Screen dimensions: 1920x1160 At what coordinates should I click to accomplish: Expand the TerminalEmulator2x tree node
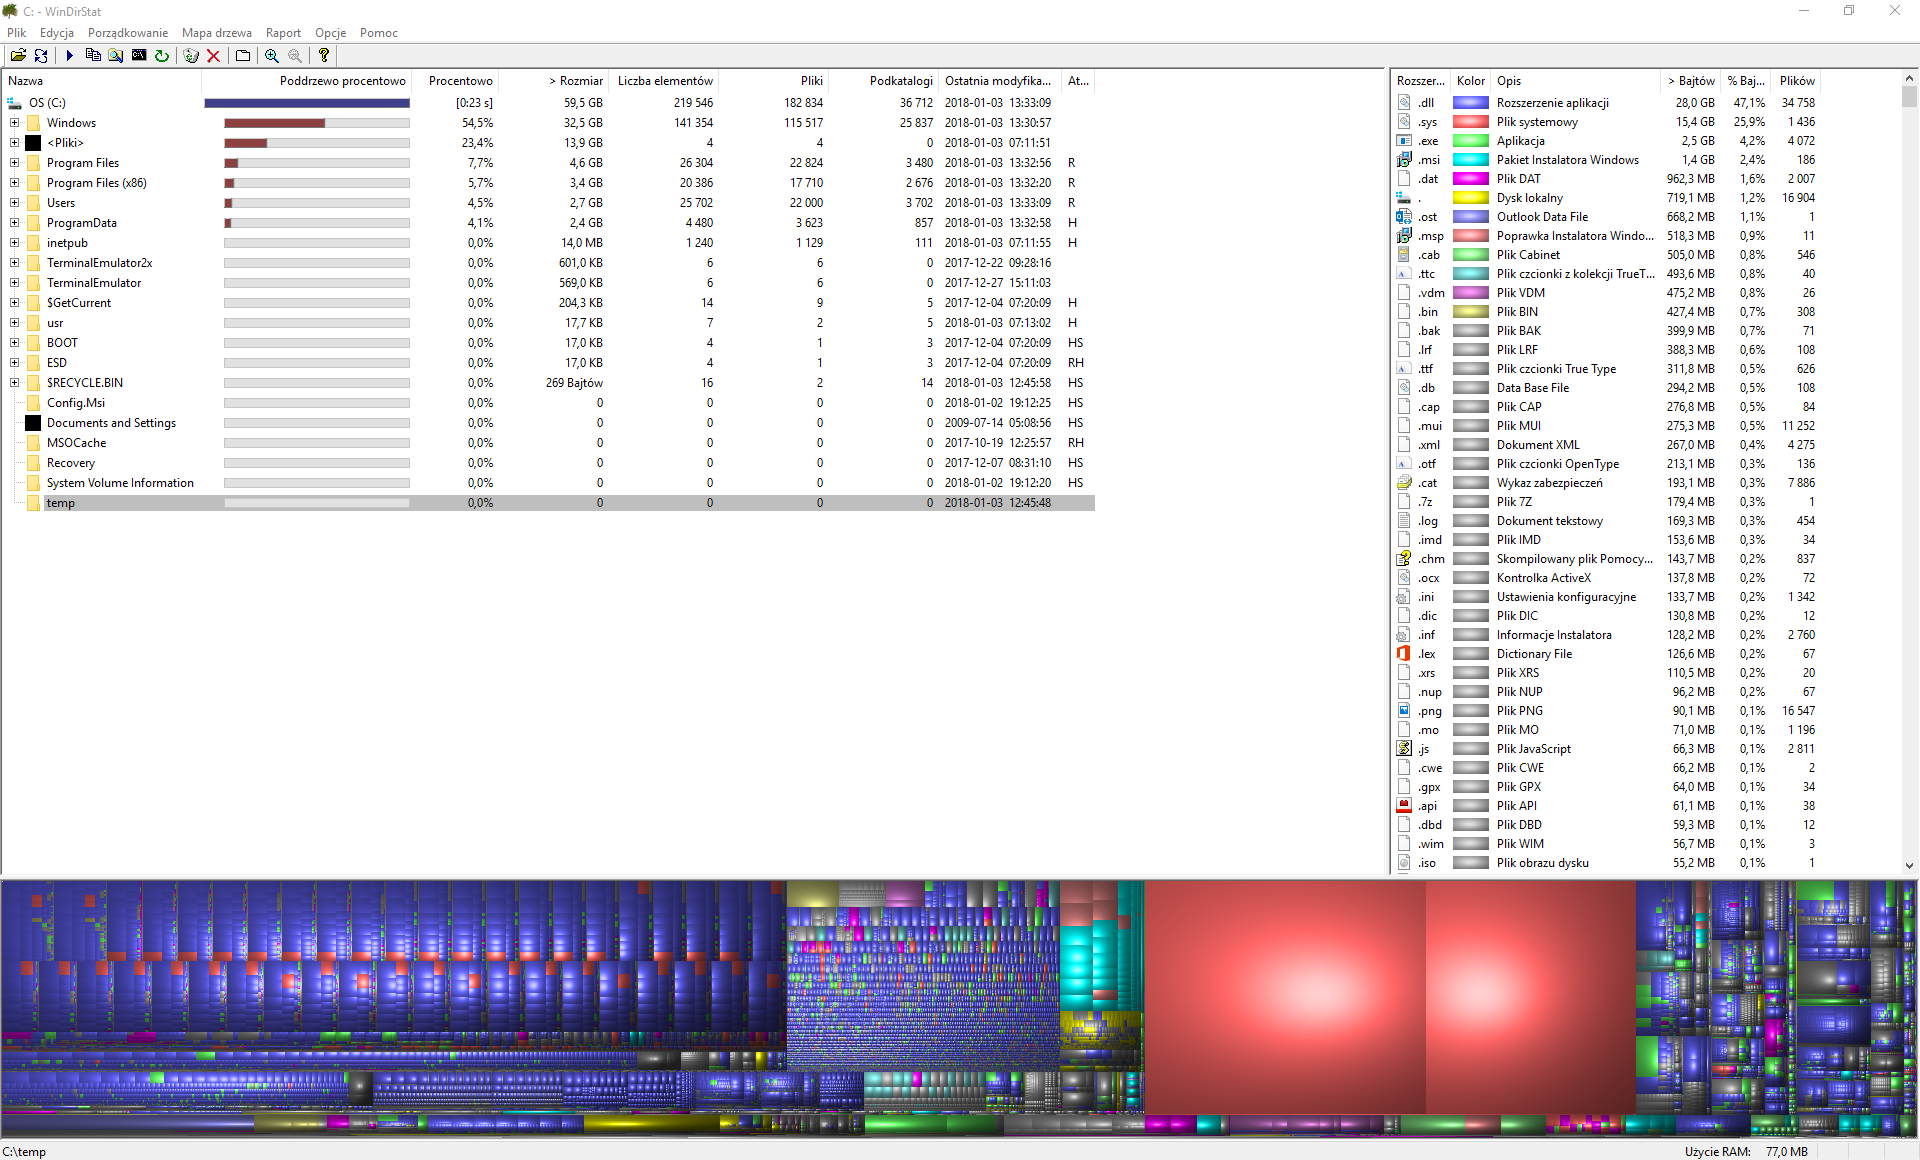(14, 263)
